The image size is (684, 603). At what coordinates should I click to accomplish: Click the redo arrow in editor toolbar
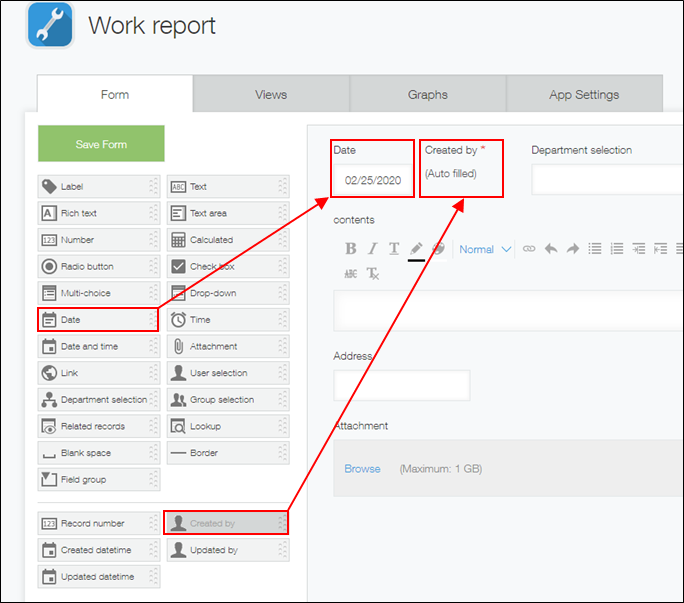pos(573,249)
